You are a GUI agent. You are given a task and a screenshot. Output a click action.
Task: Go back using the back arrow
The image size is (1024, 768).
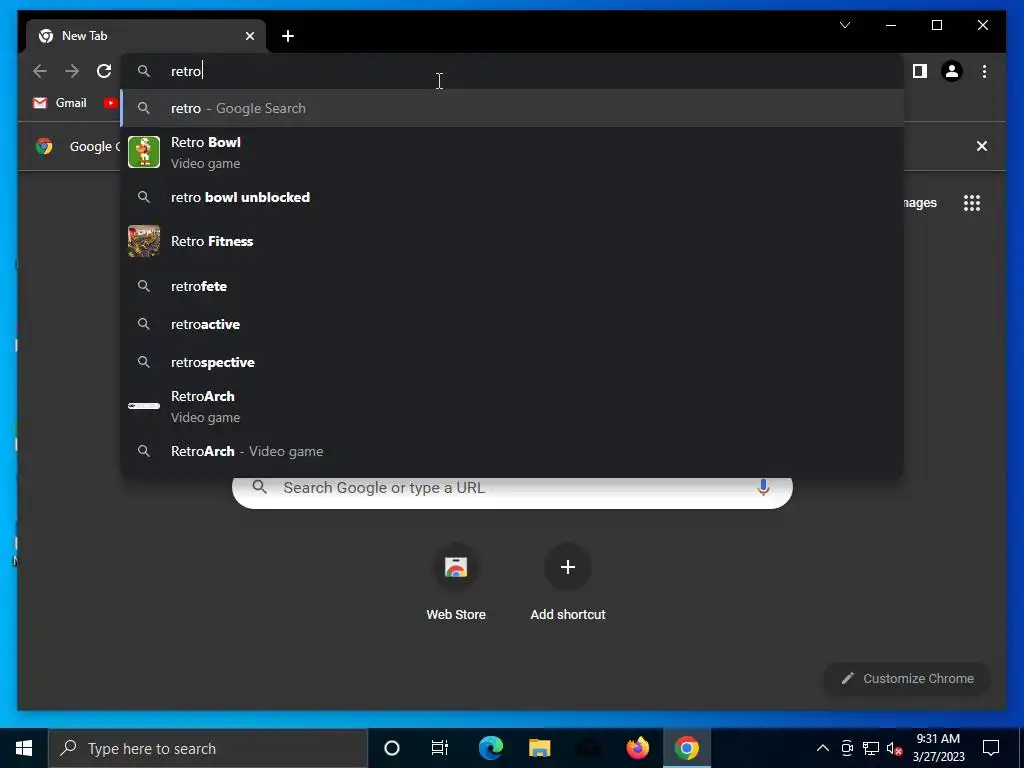(40, 71)
